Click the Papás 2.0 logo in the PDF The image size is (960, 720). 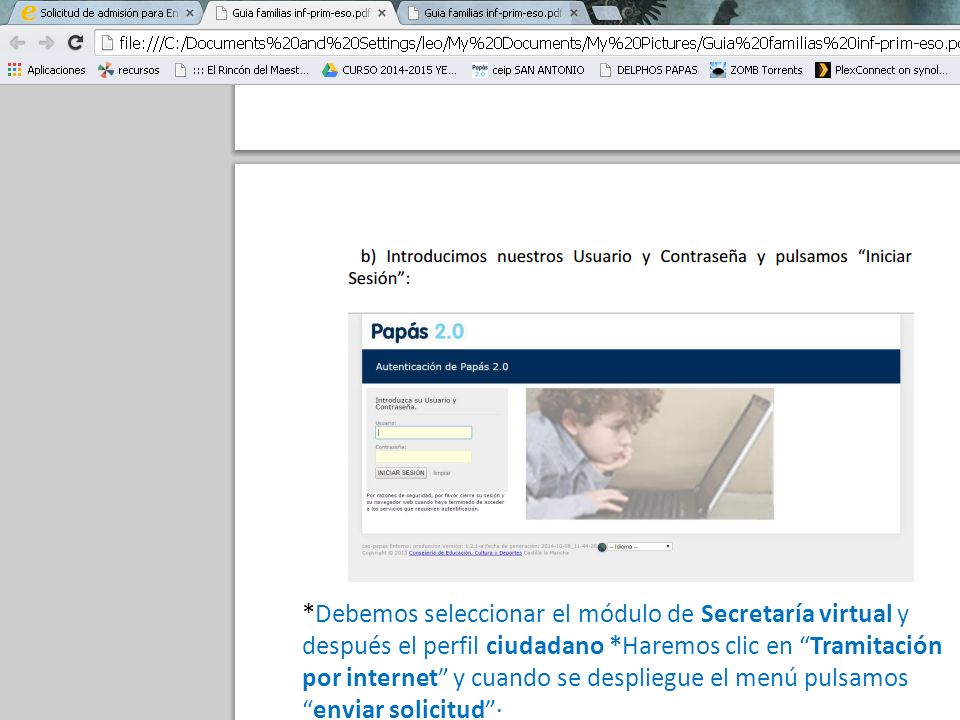coord(418,331)
